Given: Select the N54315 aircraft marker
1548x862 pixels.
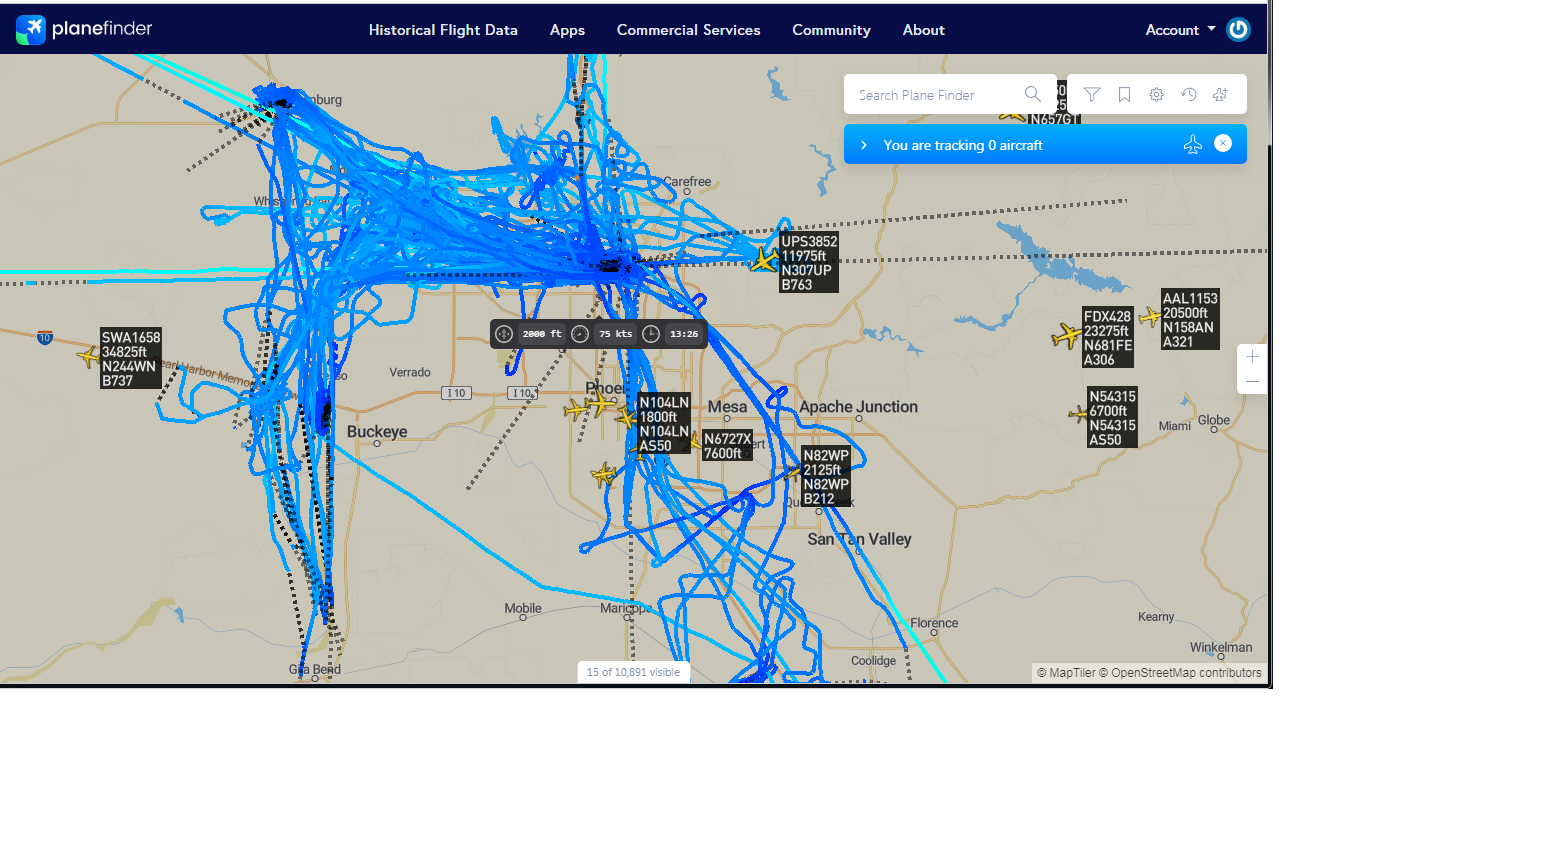Looking at the screenshot, I should coord(1078,414).
